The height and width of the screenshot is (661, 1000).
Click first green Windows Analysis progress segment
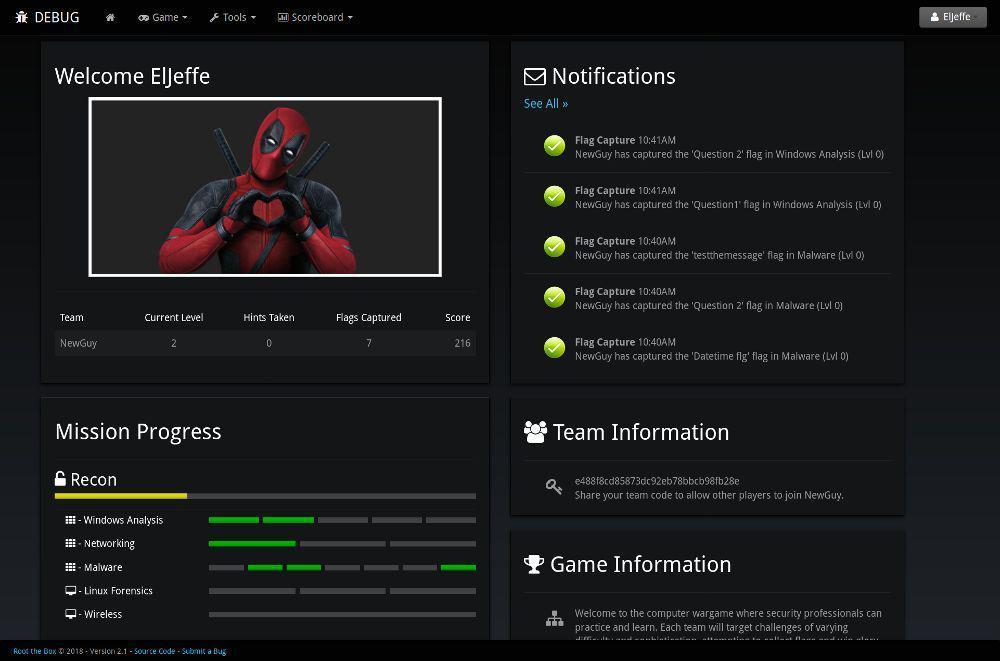(x=233, y=520)
